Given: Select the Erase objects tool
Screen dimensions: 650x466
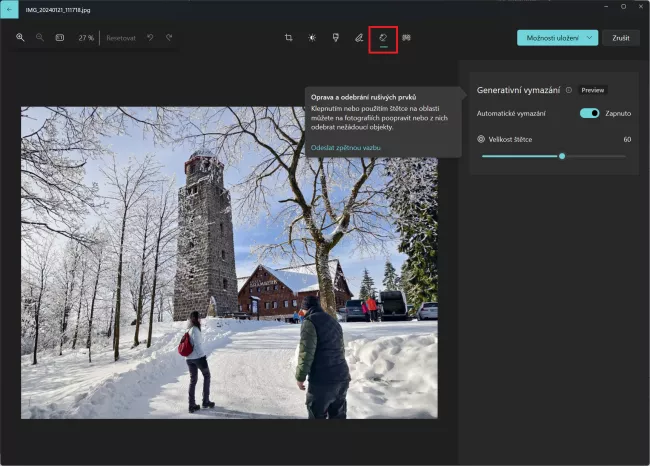Looking at the screenshot, I should [x=383, y=38].
